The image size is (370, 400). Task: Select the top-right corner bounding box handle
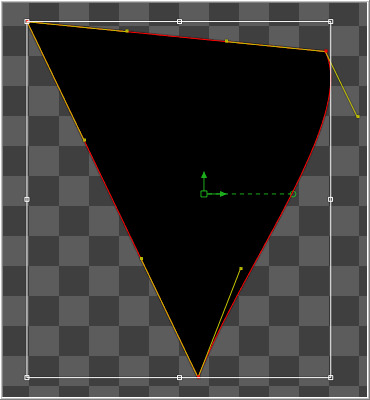pyautogui.click(x=330, y=22)
